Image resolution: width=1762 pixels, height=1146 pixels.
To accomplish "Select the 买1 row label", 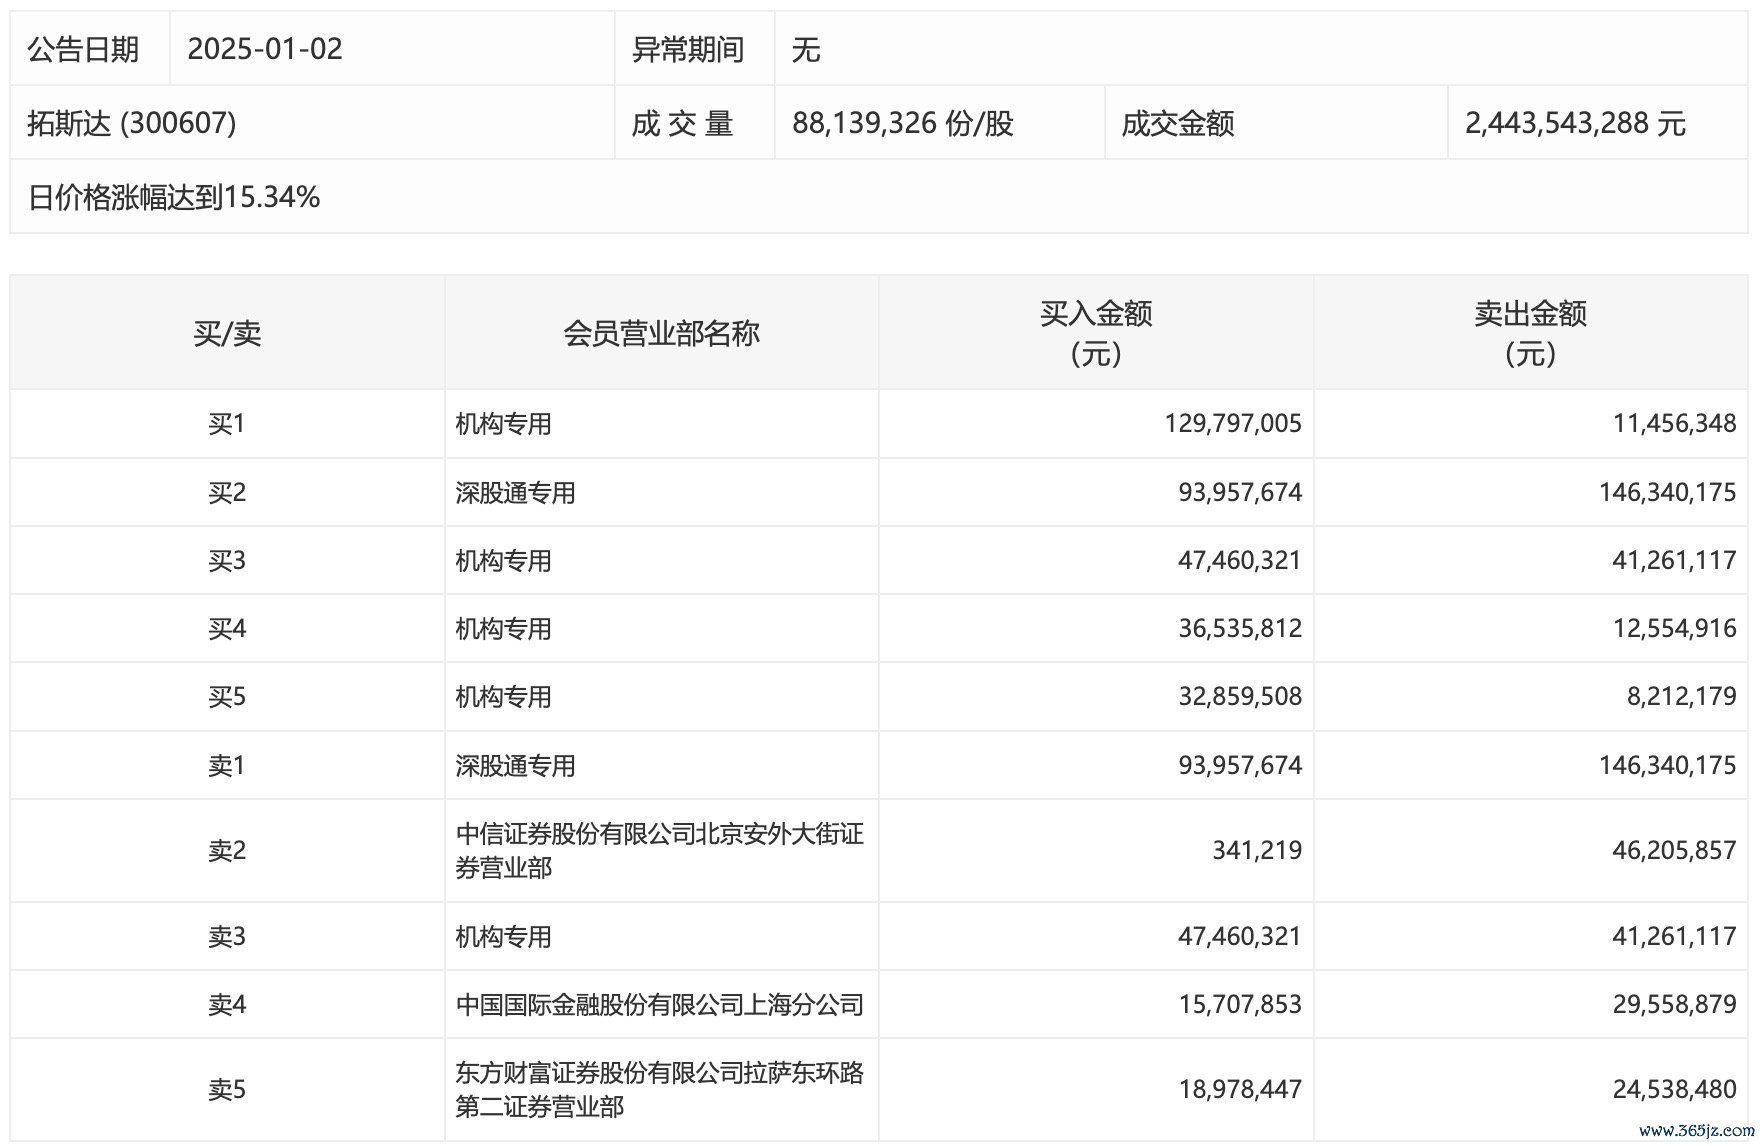I will coord(227,424).
